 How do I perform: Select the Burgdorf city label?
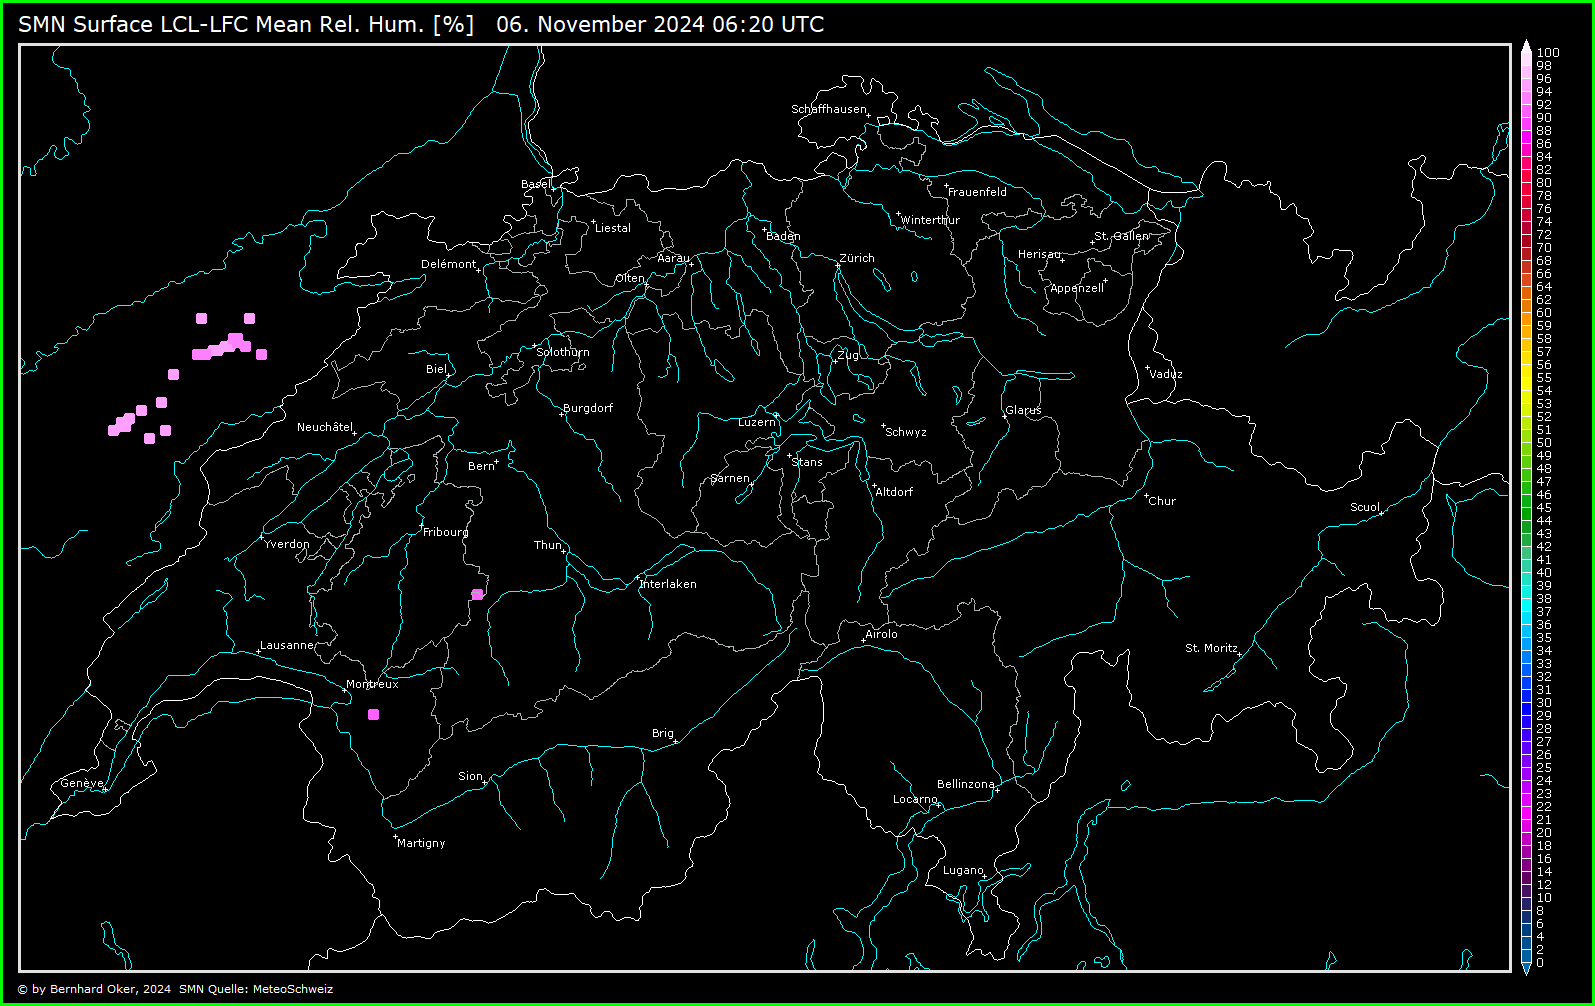(x=588, y=408)
